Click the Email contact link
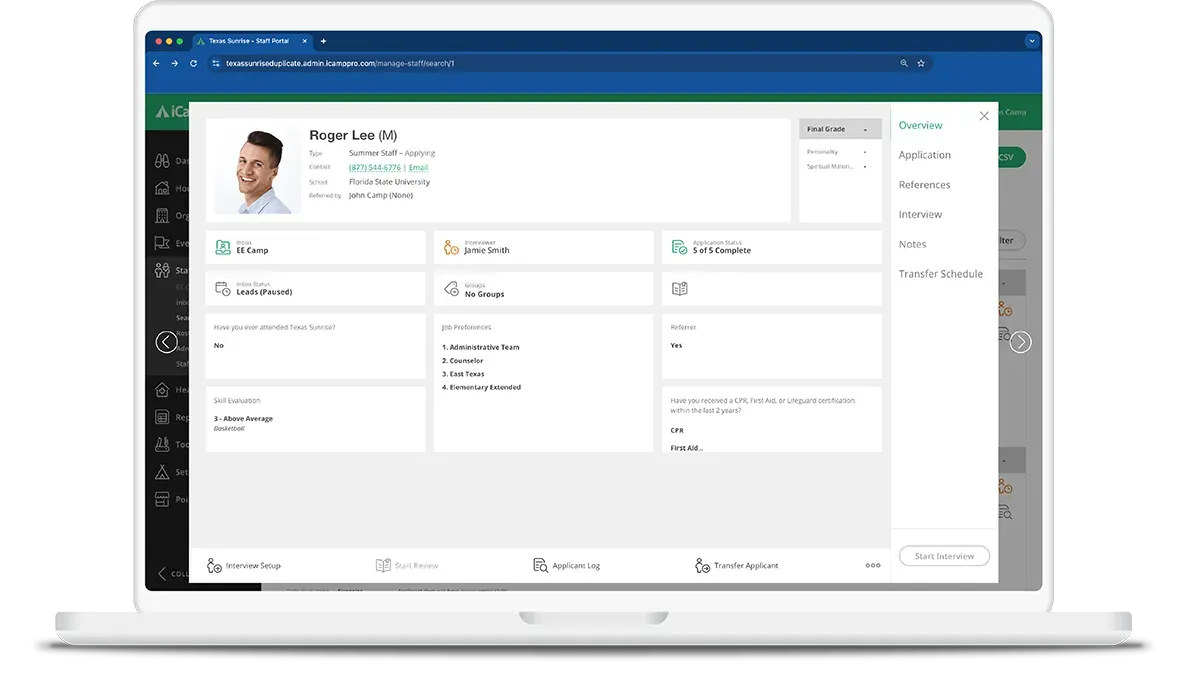 click(419, 167)
